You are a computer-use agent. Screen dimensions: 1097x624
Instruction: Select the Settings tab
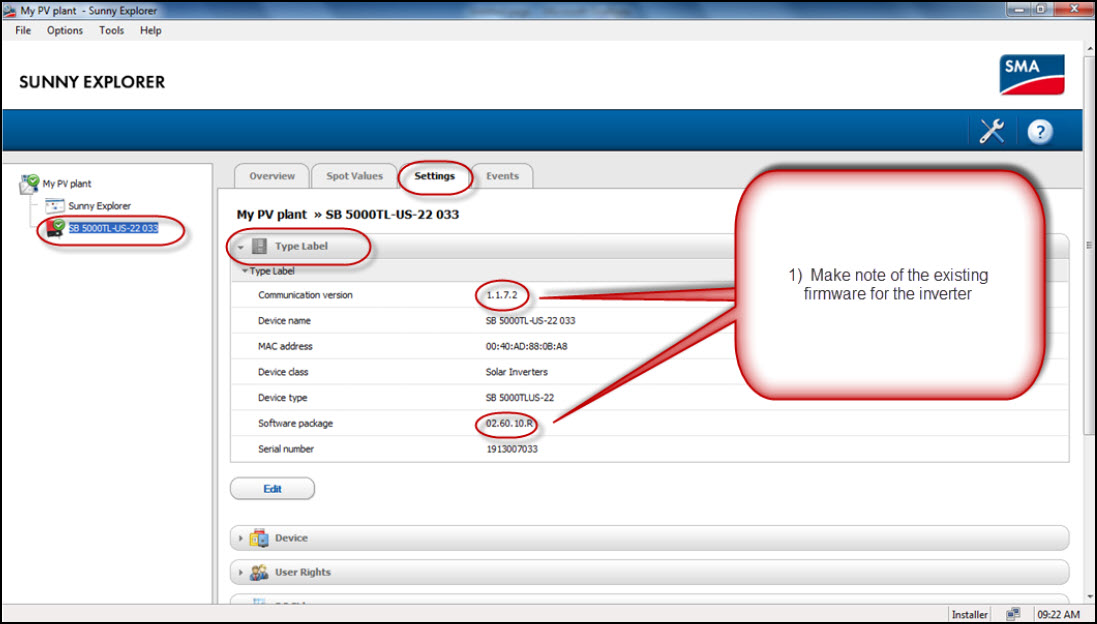pos(434,176)
